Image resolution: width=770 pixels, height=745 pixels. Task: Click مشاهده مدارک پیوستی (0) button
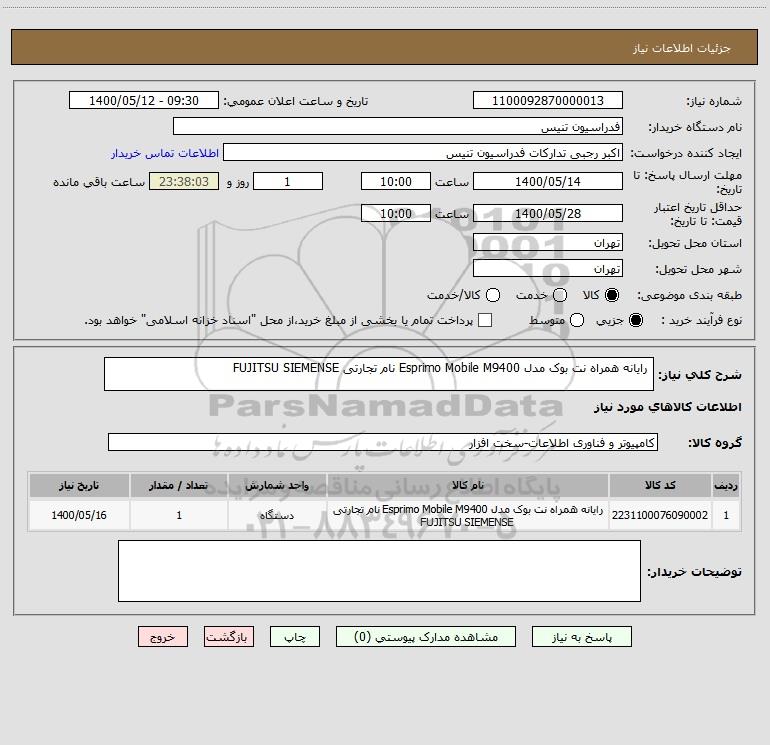[426, 637]
